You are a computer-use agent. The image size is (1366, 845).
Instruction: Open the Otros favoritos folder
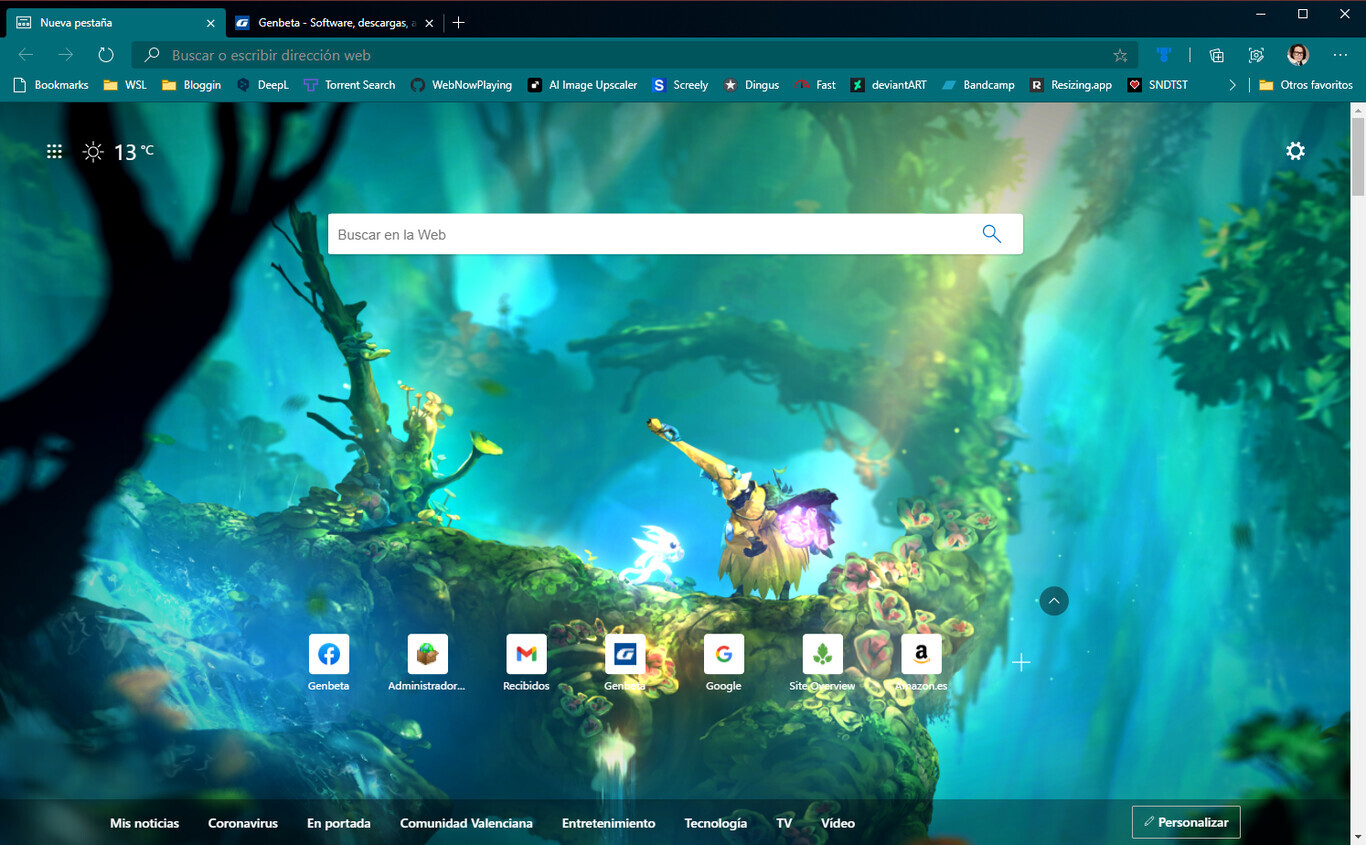click(x=1307, y=85)
